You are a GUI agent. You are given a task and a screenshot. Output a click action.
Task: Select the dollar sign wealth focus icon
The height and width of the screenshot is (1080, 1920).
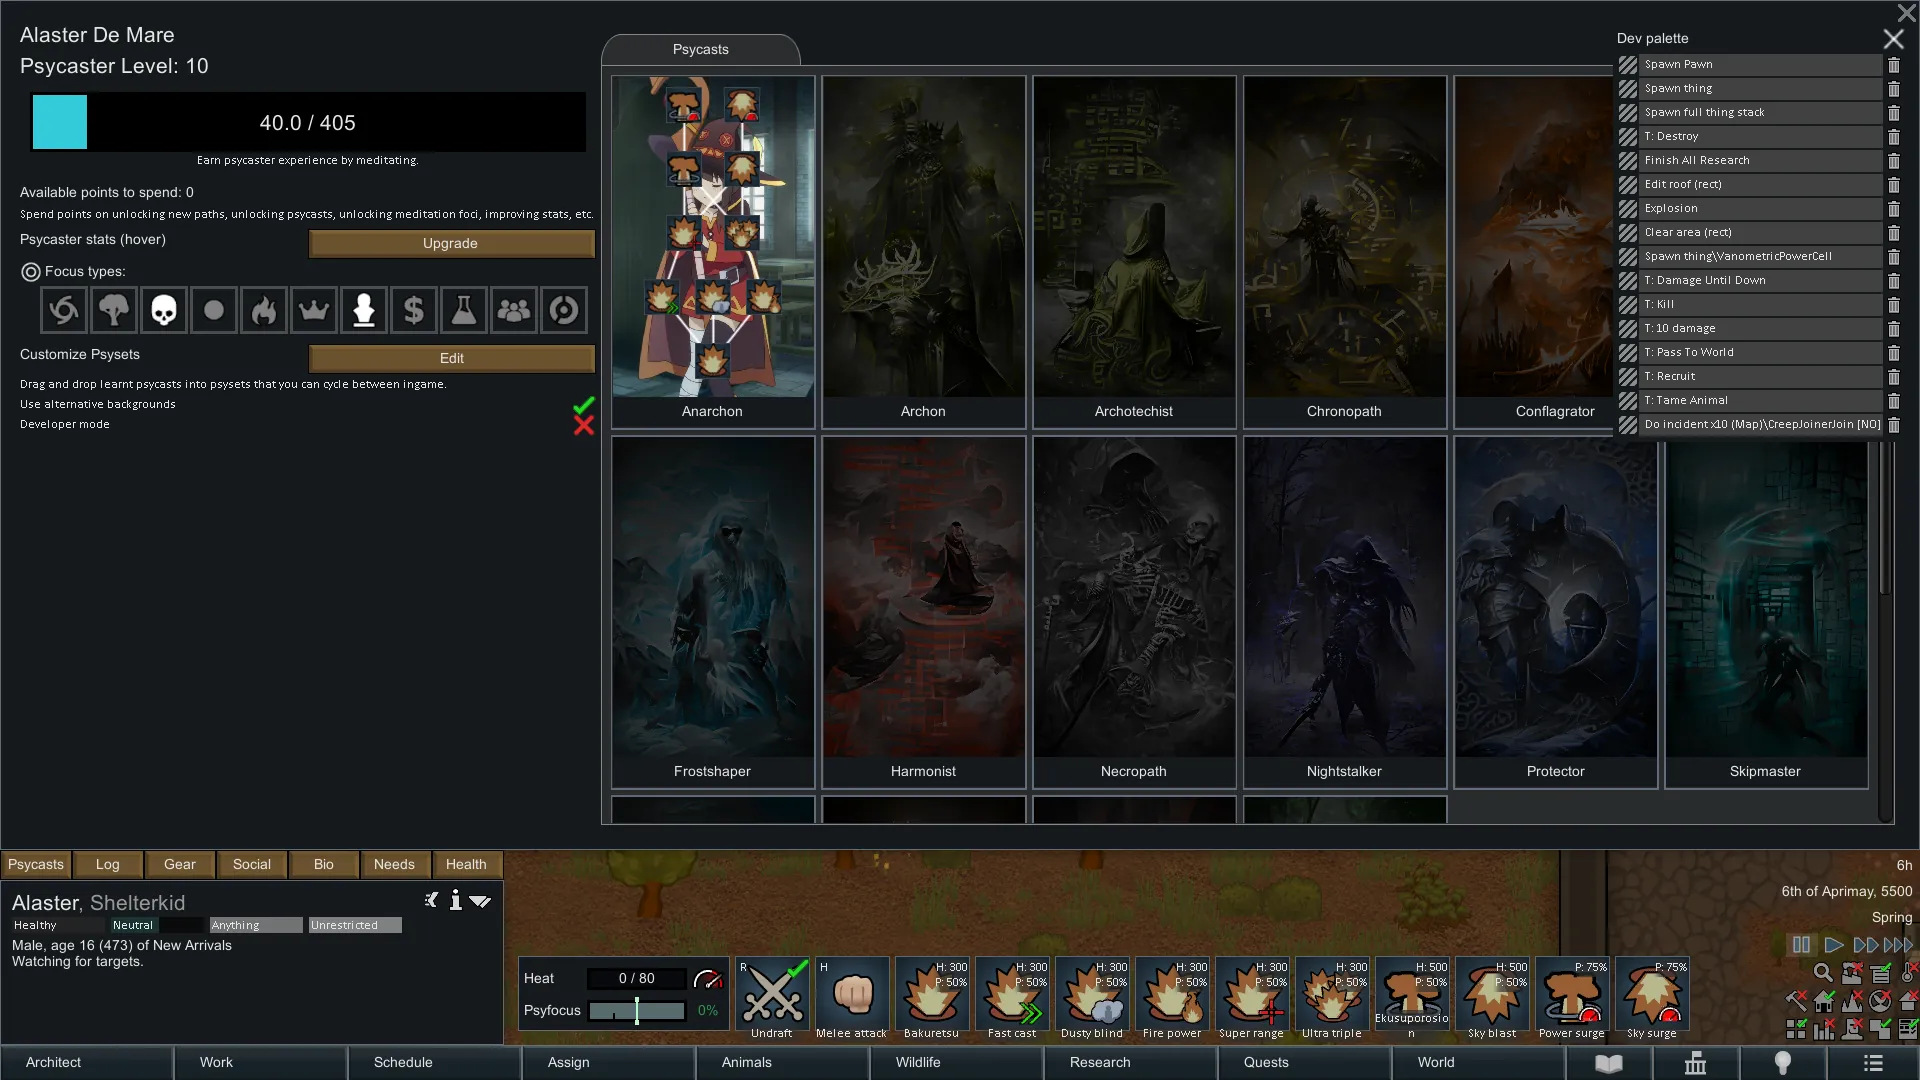414,310
